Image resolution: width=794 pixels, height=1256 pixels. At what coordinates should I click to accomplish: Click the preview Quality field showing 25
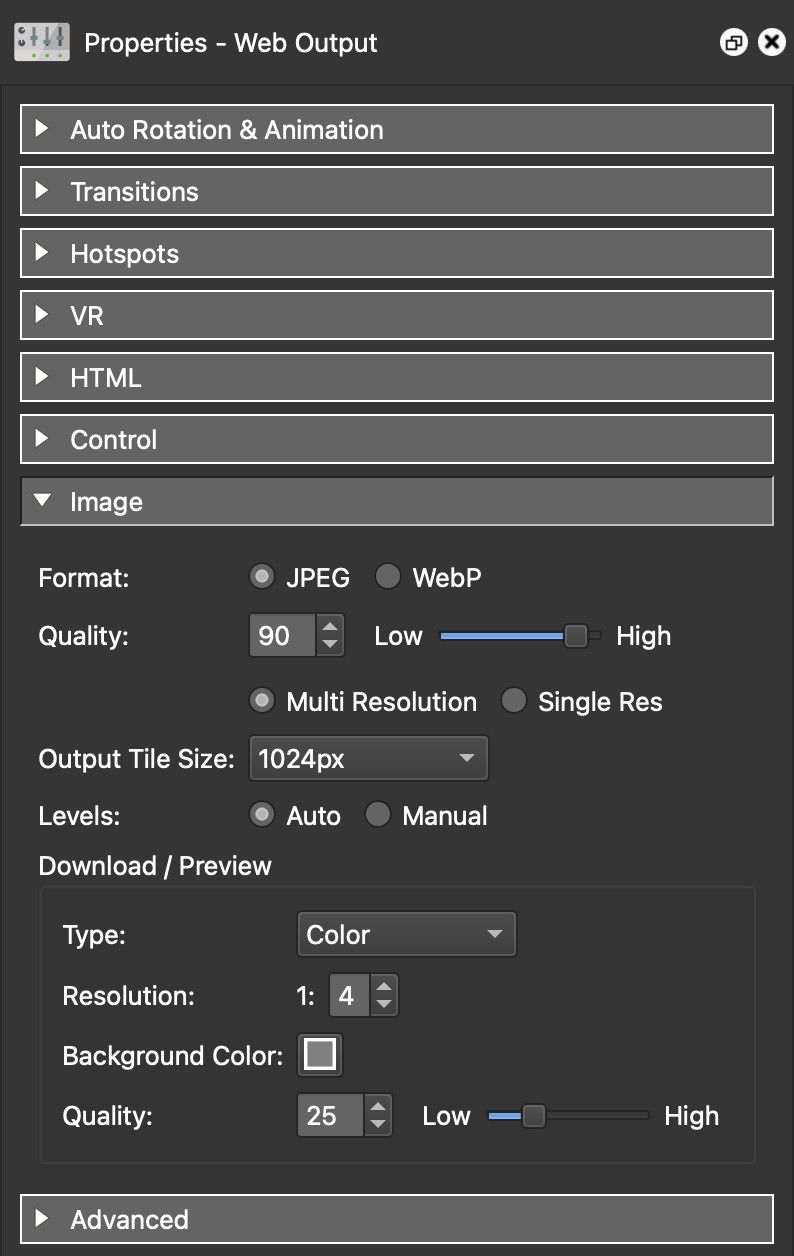coord(330,1115)
